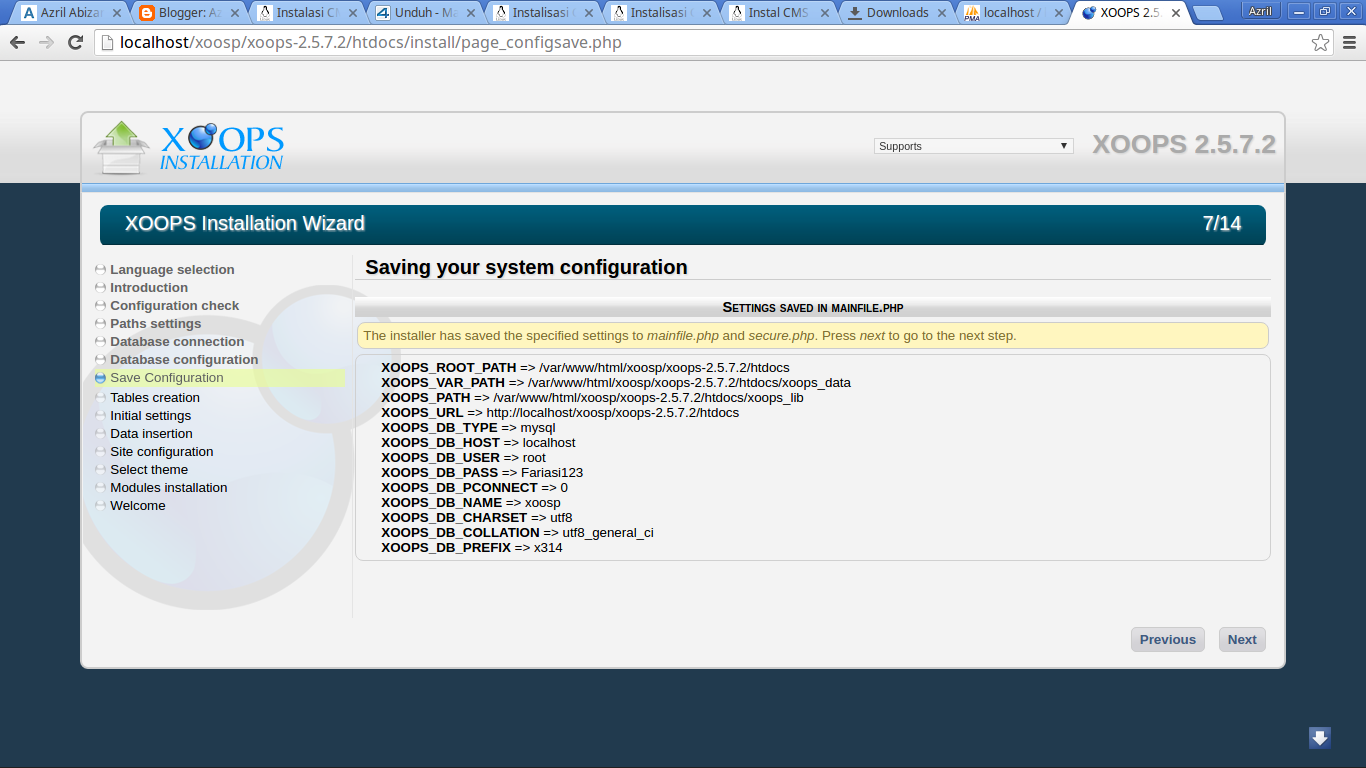Click the Azril user profile button
1366x768 pixels.
(x=1261, y=11)
